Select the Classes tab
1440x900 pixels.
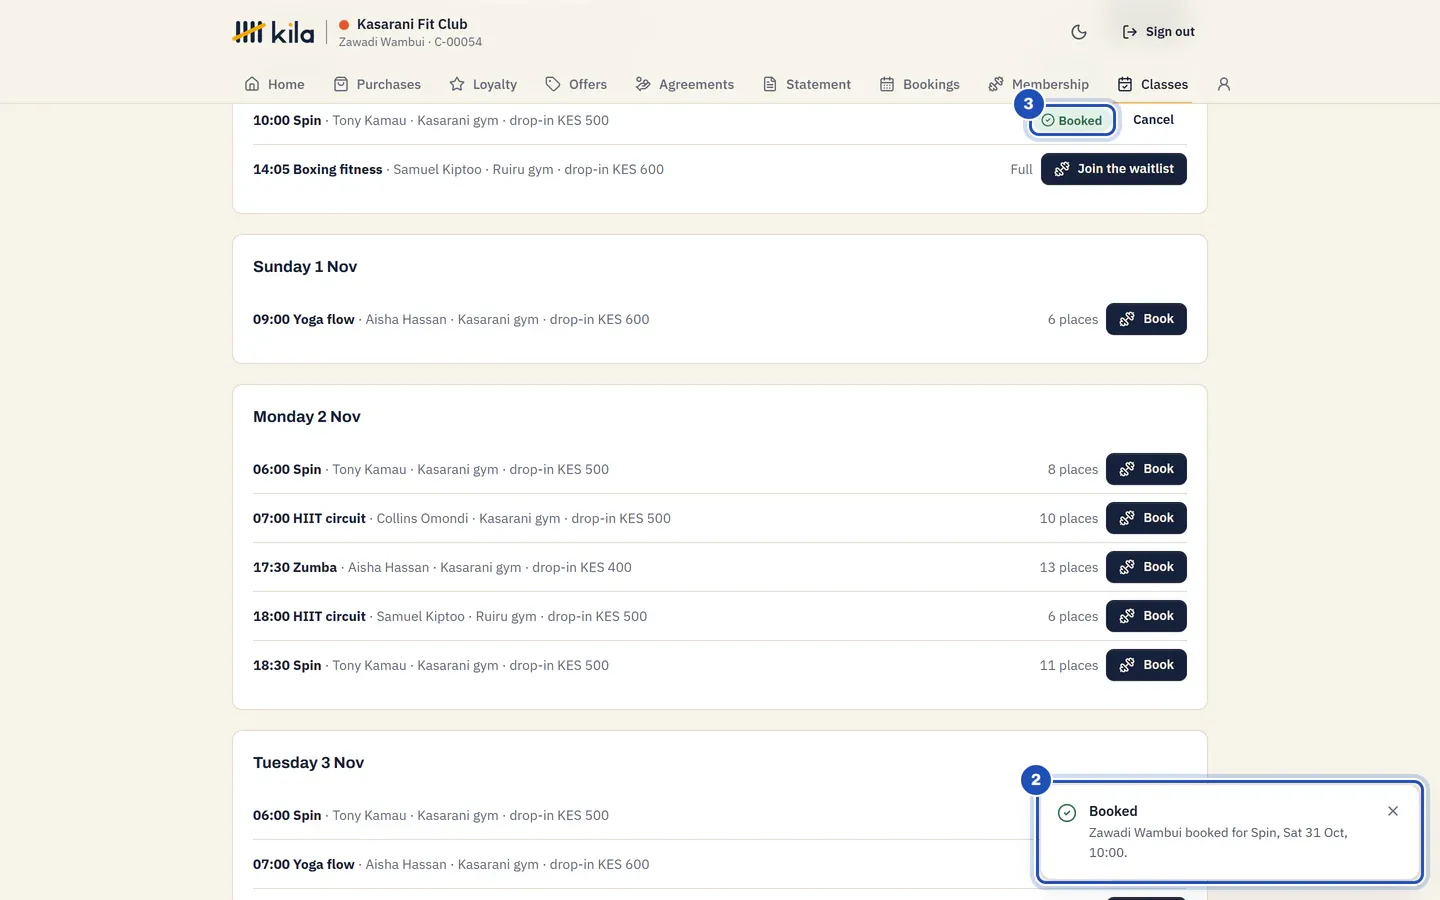[x=1153, y=84]
